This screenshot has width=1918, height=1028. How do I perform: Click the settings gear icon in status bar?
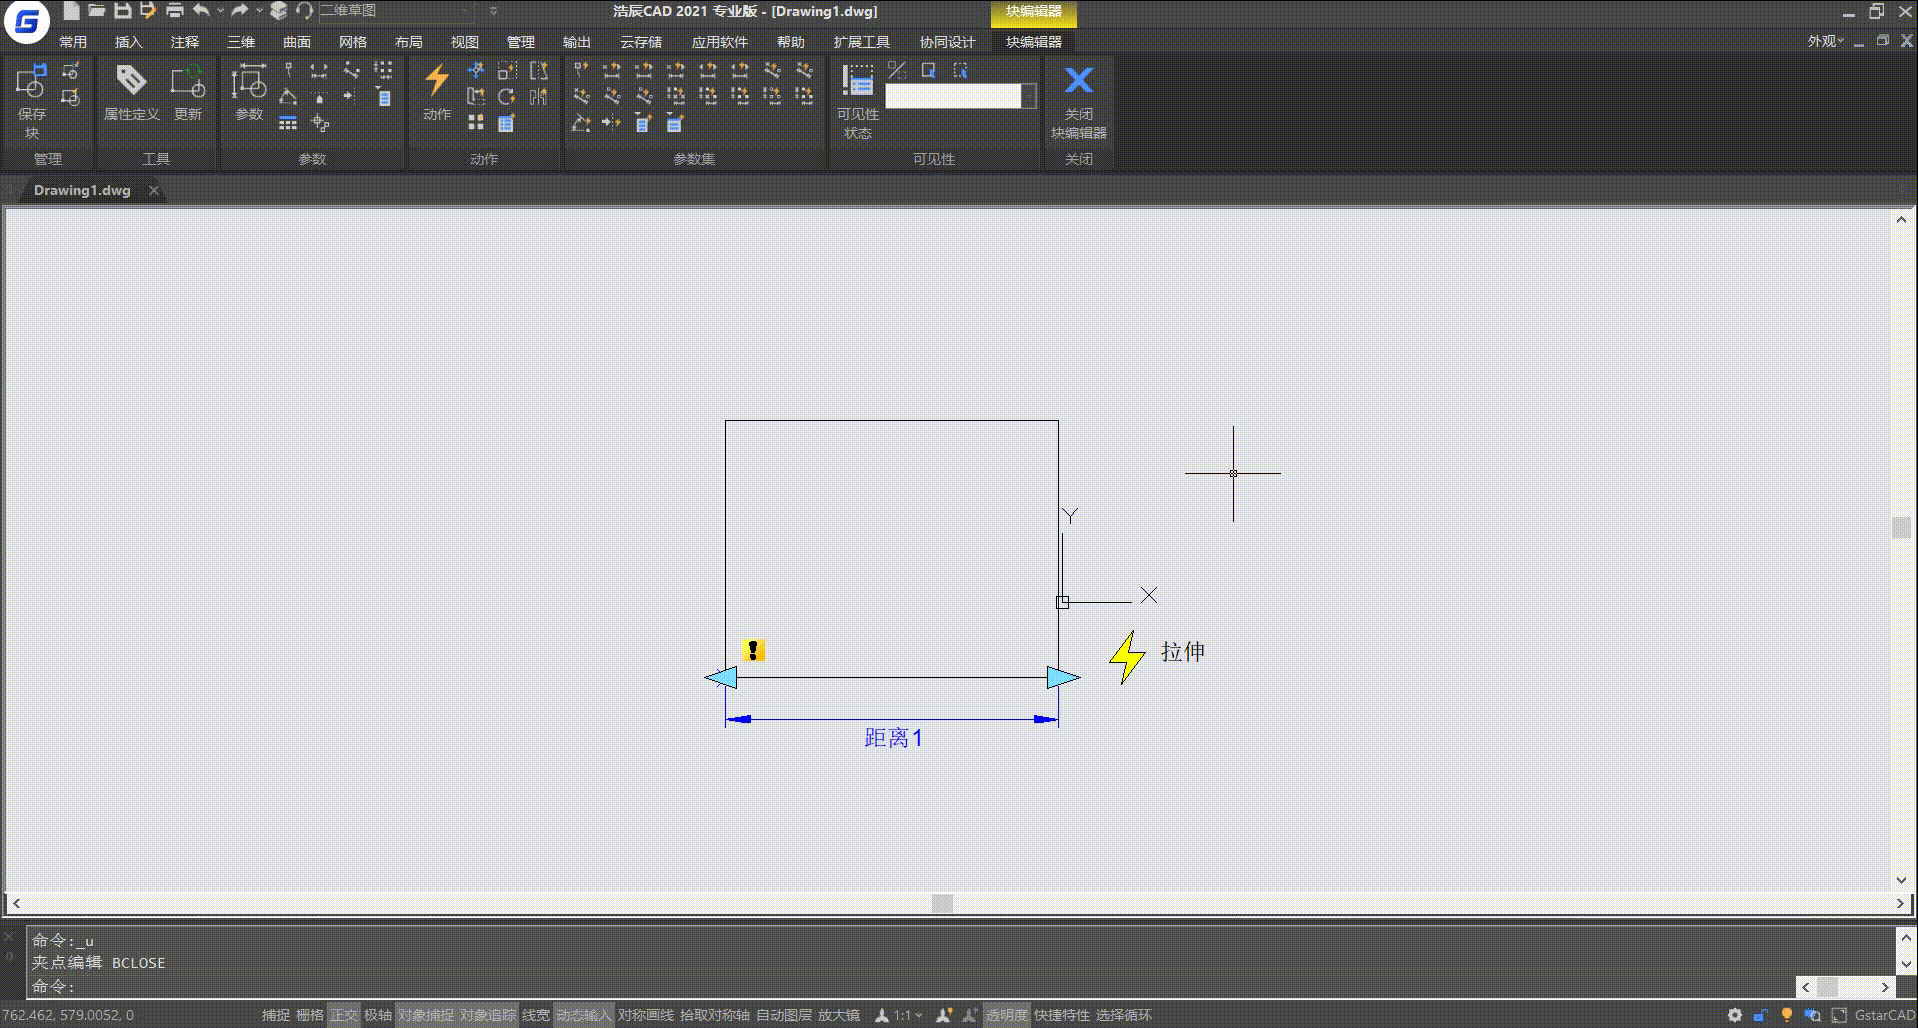(1735, 1015)
